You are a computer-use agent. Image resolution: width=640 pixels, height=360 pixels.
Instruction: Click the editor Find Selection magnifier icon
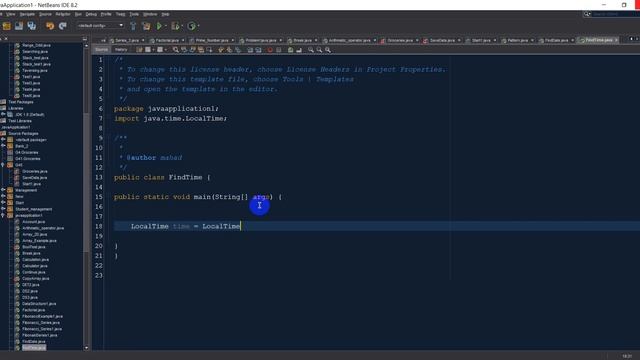pos(176,50)
